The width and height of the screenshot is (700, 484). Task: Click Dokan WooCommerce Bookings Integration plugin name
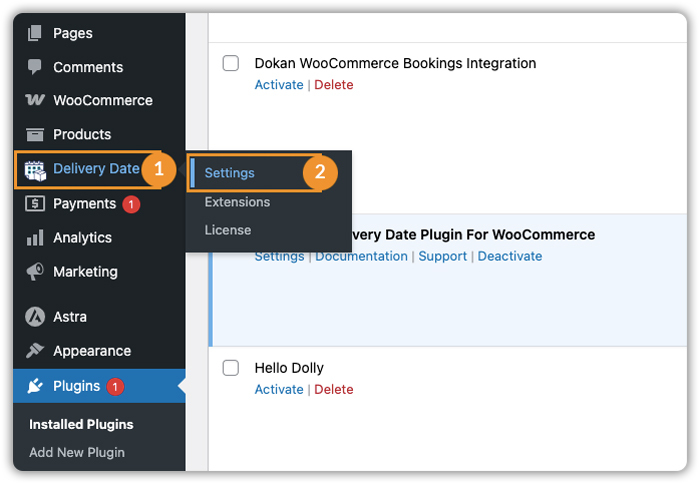(395, 63)
